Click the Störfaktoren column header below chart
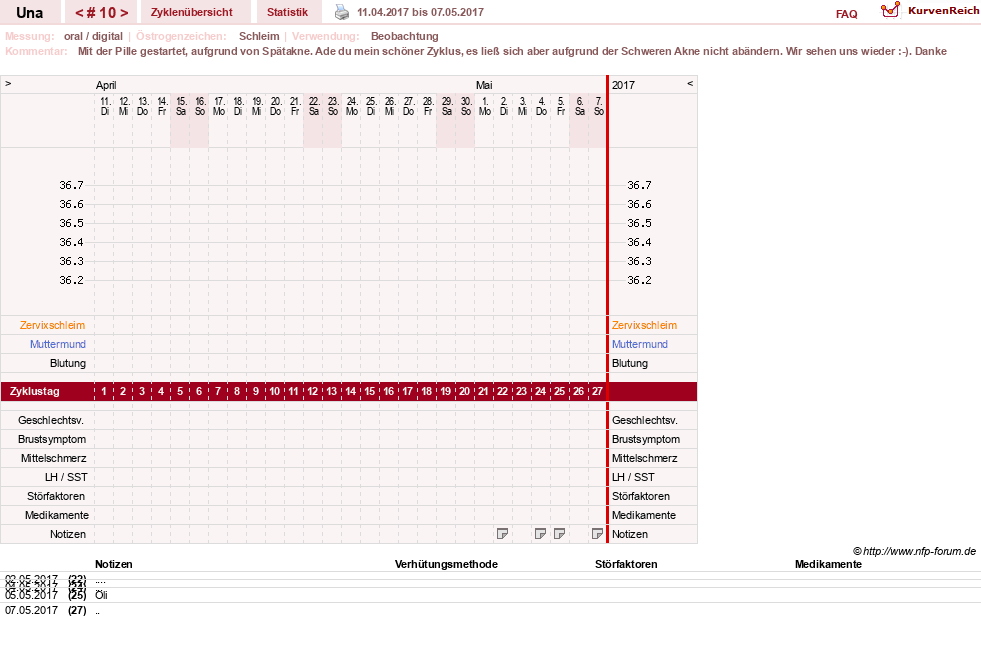The width and height of the screenshot is (981, 663). click(x=626, y=564)
